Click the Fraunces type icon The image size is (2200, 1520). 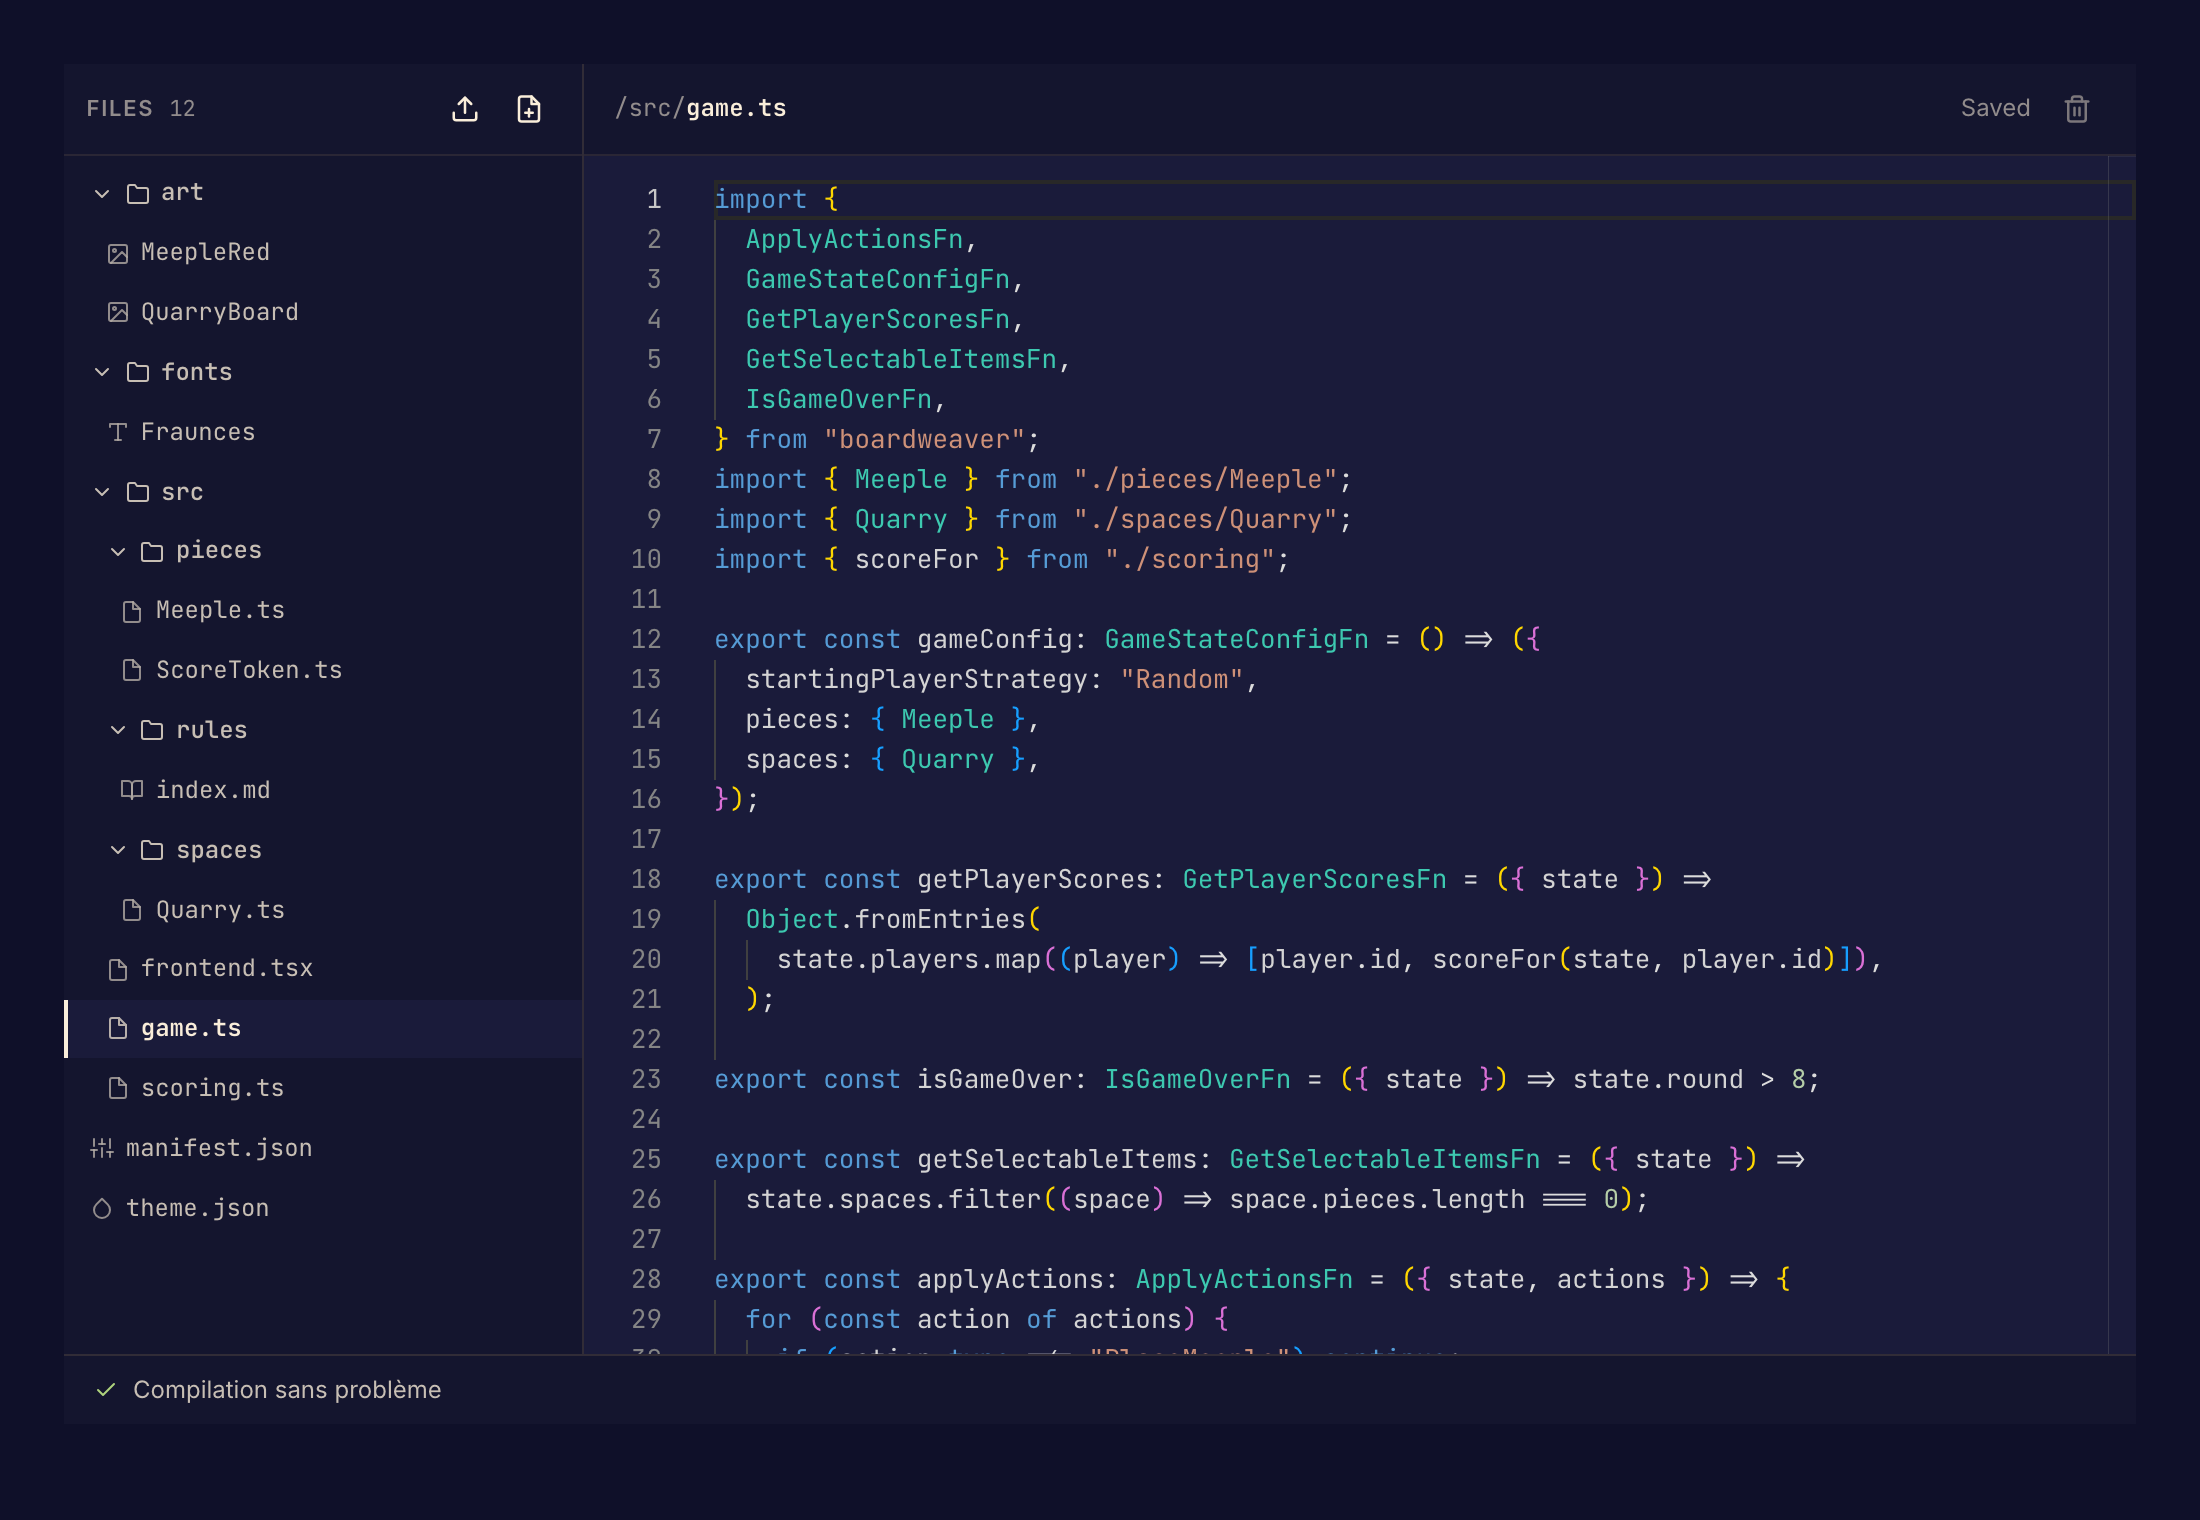pos(118,432)
